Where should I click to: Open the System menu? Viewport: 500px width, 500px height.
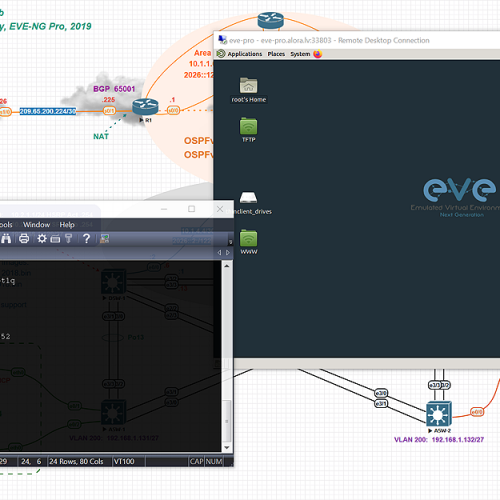coord(300,54)
